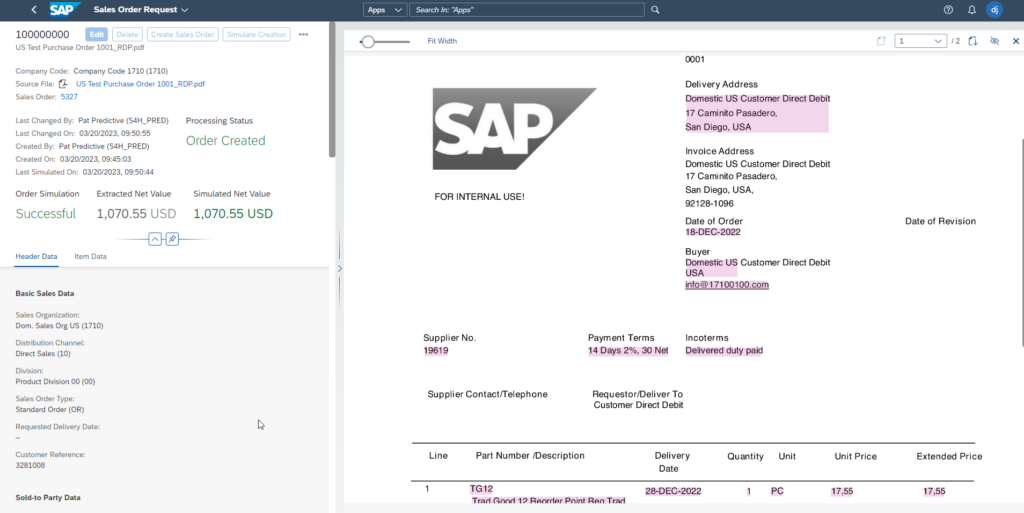
Task: Click the Dom. Sales Org US (1710) value
Action: (x=59, y=325)
